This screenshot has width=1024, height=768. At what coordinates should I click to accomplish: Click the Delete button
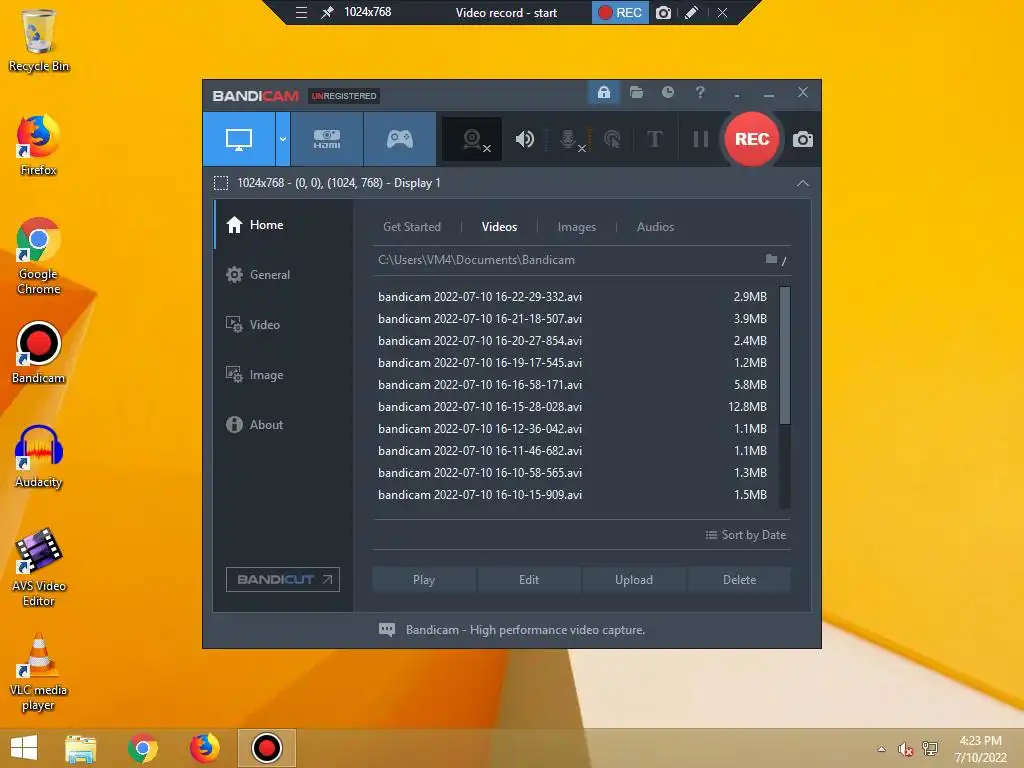[x=739, y=580]
